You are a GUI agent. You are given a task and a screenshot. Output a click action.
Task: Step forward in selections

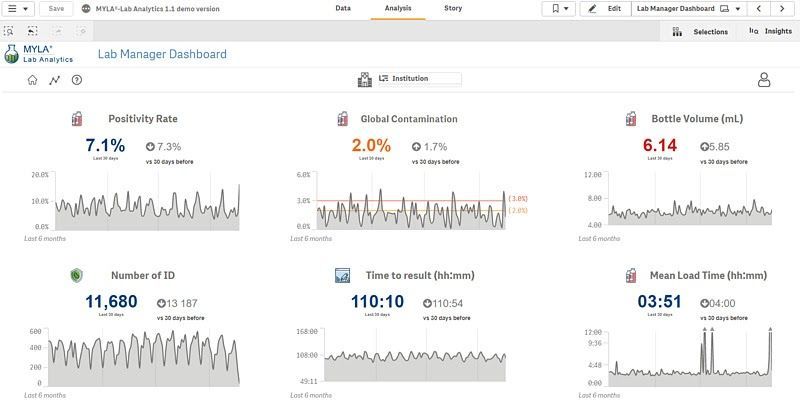tap(58, 31)
